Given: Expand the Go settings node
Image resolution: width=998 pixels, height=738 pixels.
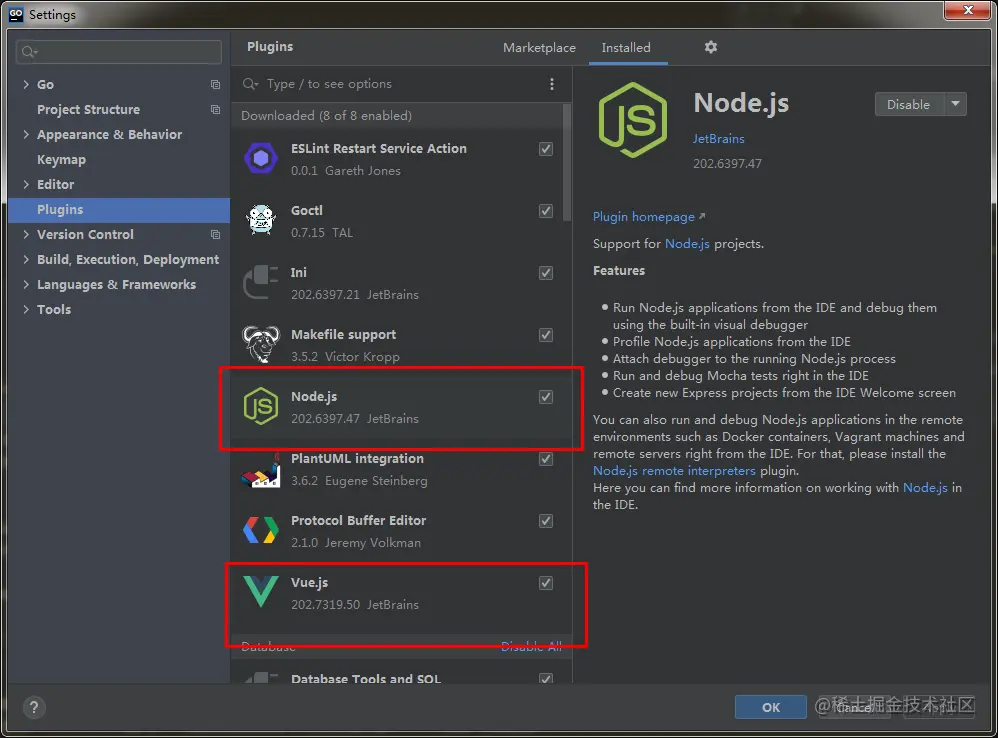Looking at the screenshot, I should (26, 84).
